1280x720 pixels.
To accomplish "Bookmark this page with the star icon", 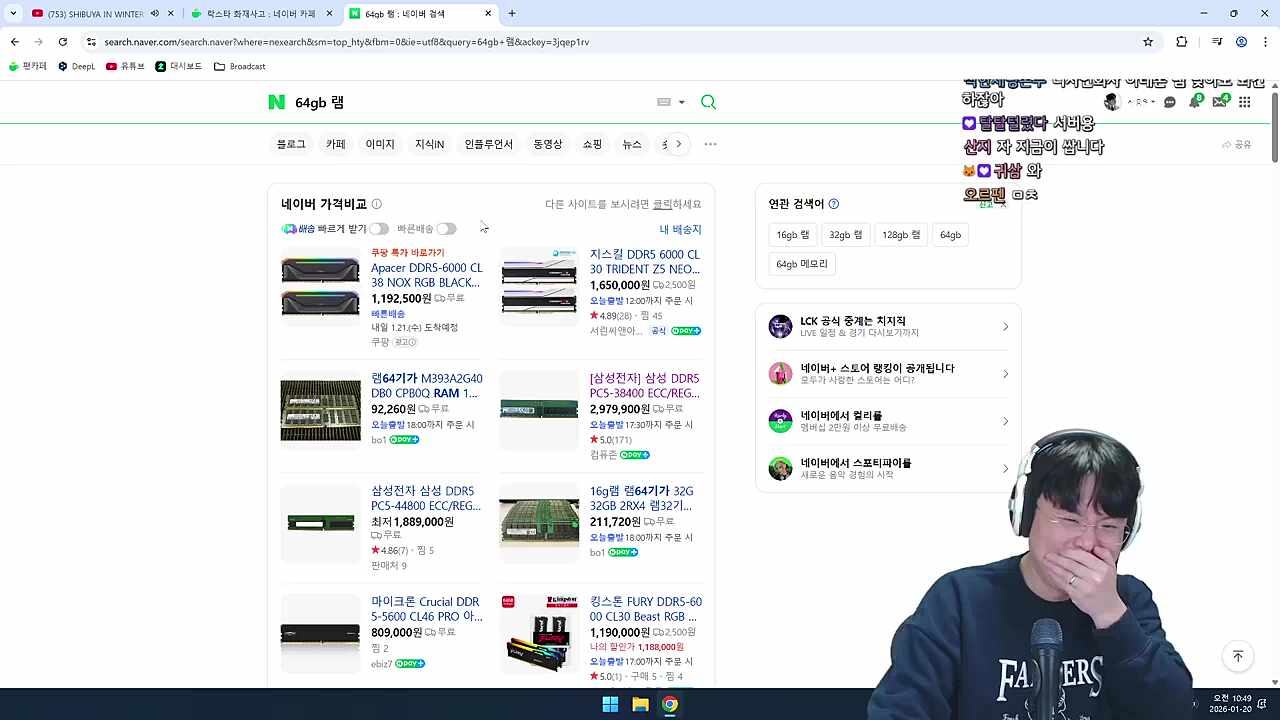I will (x=1148, y=42).
